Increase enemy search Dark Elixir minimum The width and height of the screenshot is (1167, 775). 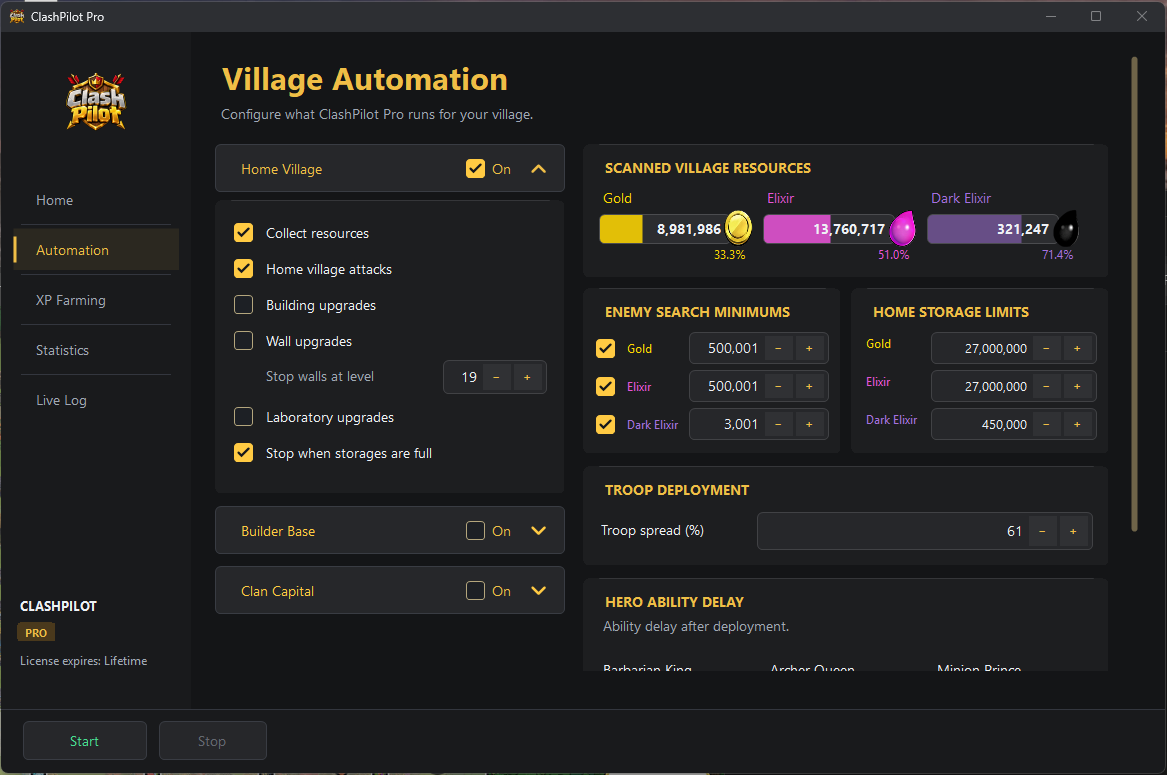(809, 424)
